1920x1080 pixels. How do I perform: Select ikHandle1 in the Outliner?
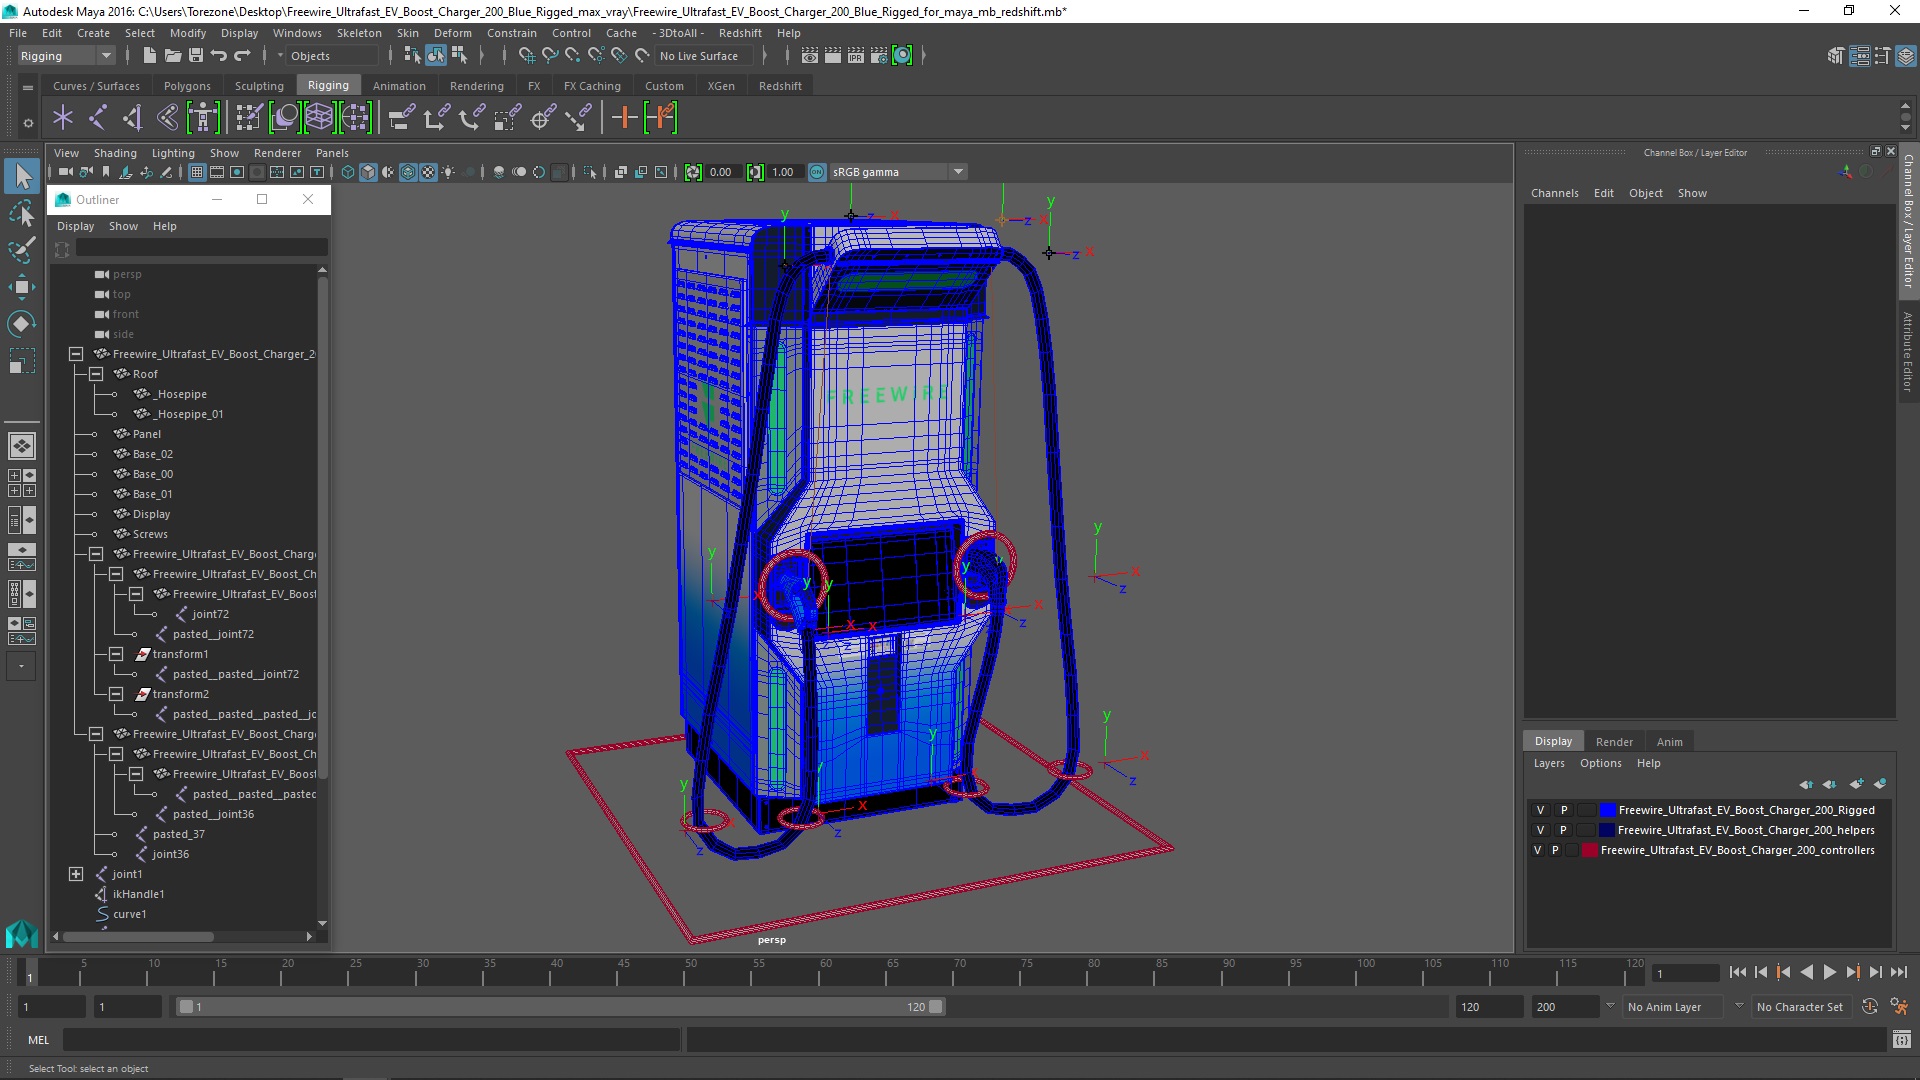138,894
